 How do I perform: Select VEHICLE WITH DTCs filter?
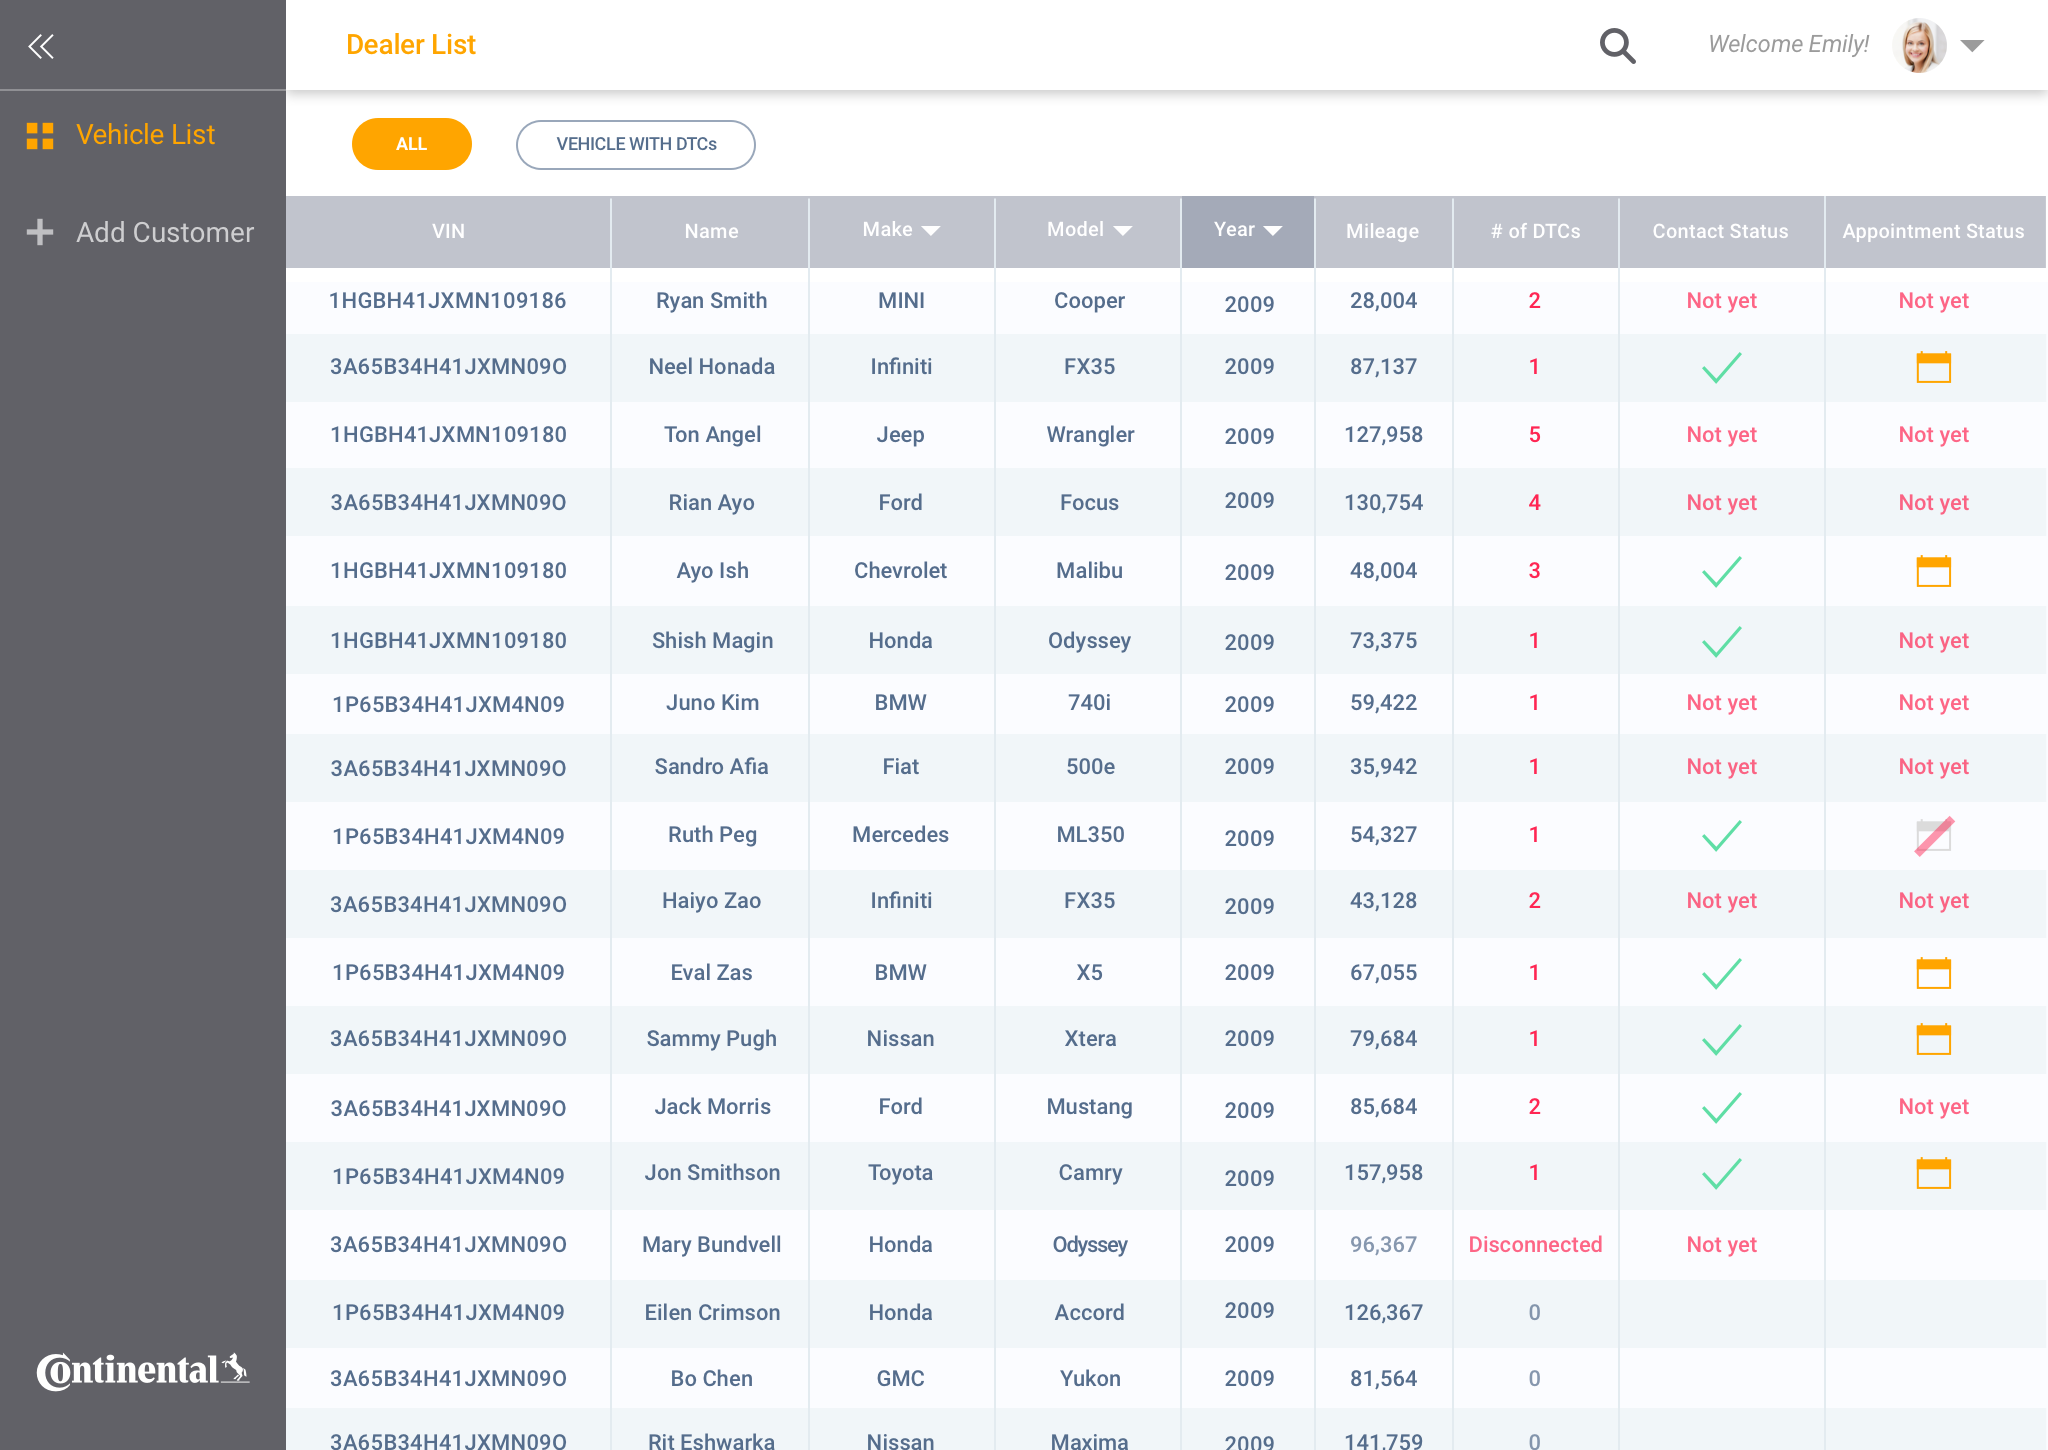[x=636, y=144]
